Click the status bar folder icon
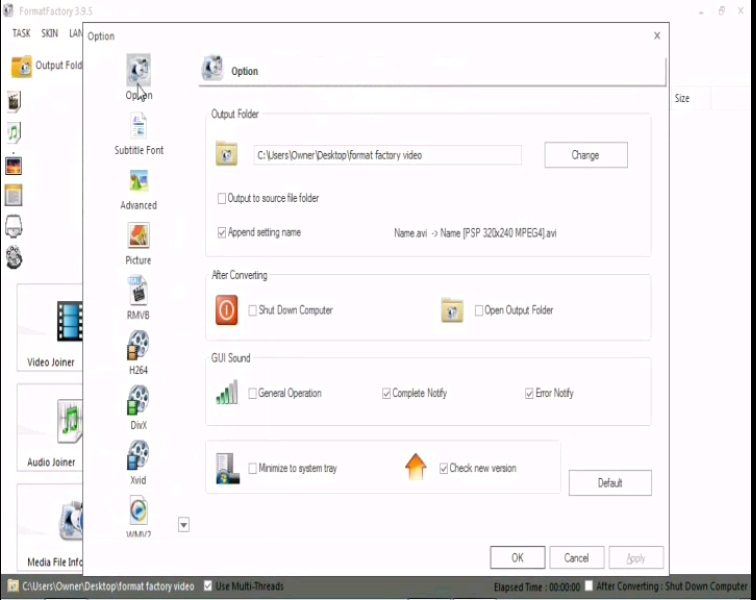Image resolution: width=756 pixels, height=600 pixels. 13,586
